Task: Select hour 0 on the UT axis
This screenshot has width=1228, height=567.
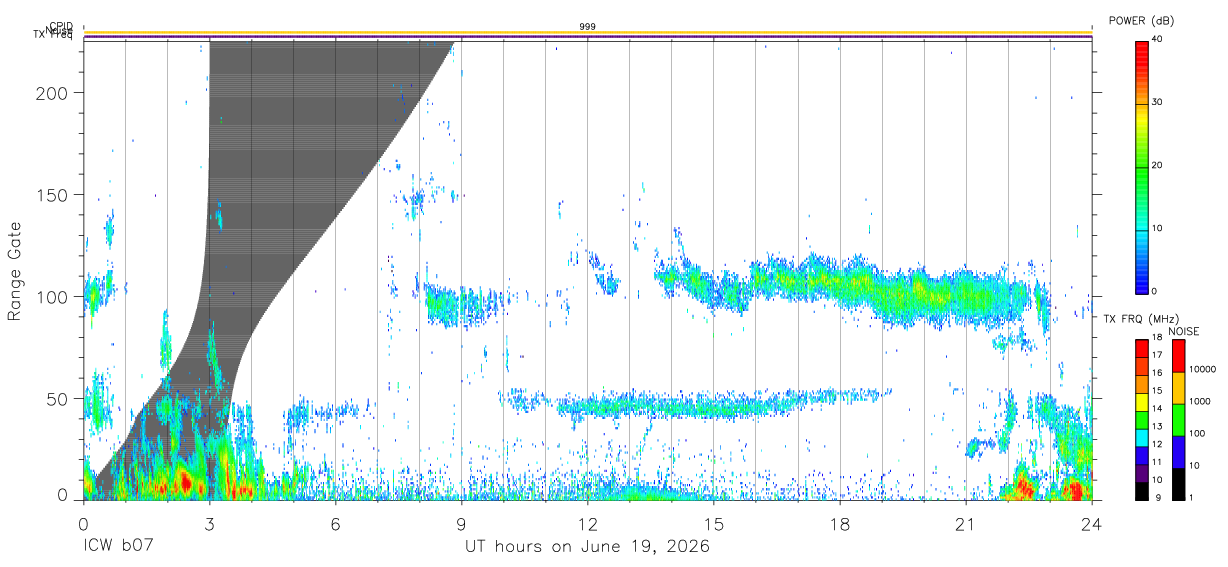Action: [83, 523]
